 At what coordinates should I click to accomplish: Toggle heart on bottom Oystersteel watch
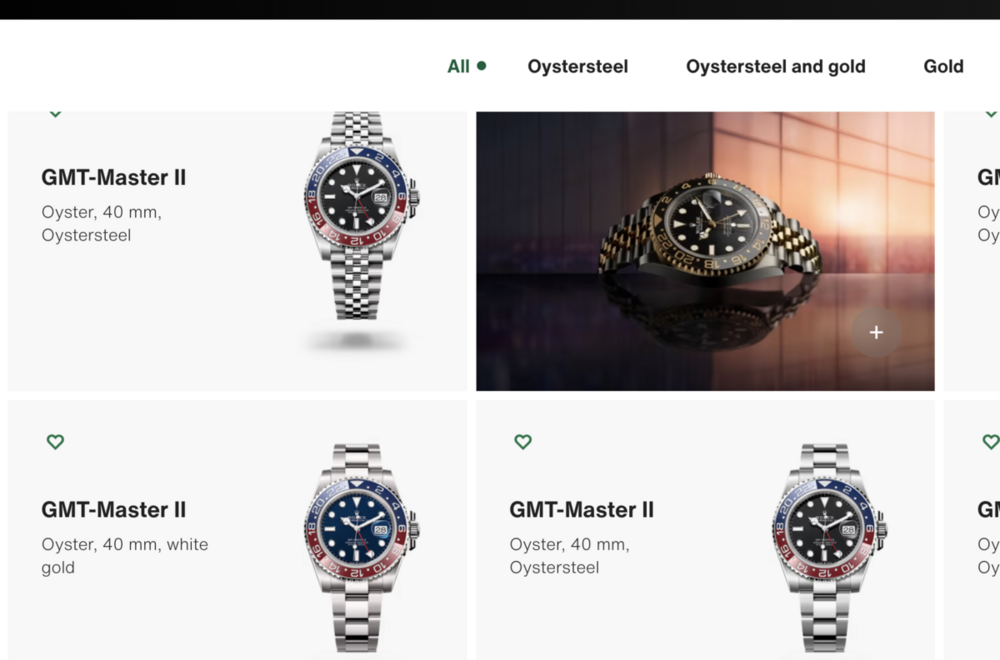click(523, 441)
